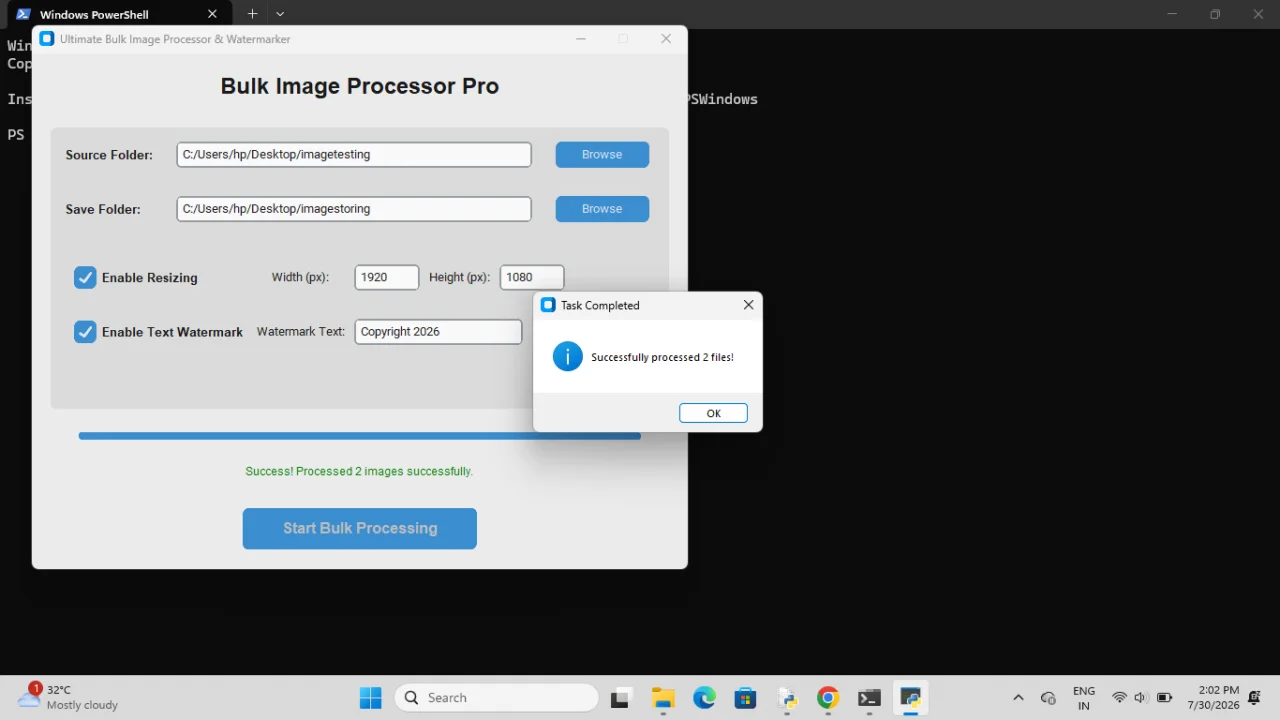The height and width of the screenshot is (720, 1280).
Task: Click the Wi-Fi network tray icon
Action: [x=1119, y=697]
